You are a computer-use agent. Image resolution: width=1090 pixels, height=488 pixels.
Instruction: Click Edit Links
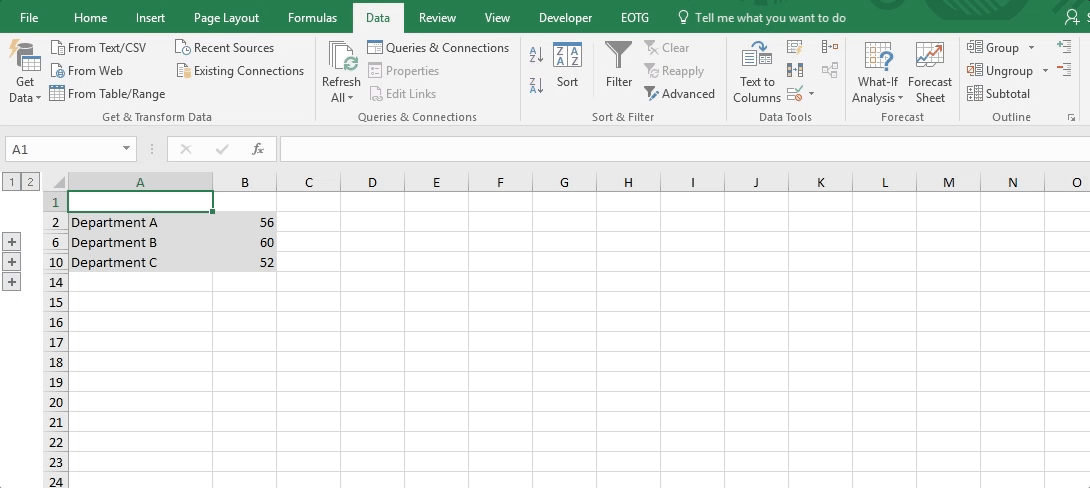pos(402,94)
